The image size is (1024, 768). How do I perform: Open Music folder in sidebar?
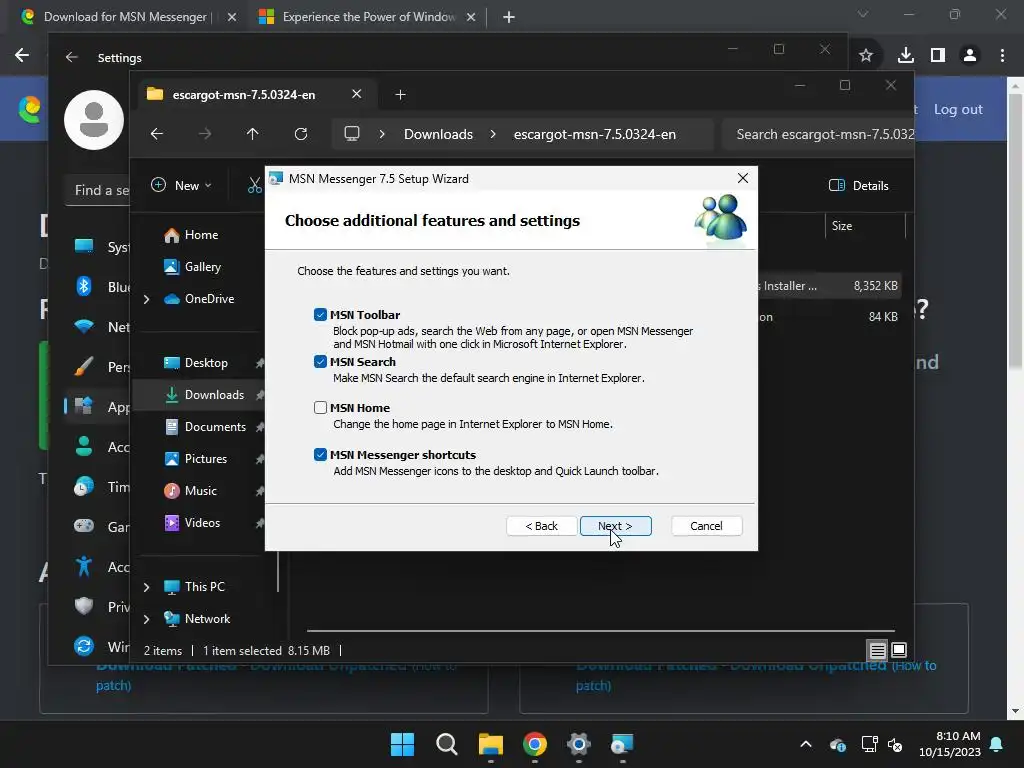click(200, 490)
